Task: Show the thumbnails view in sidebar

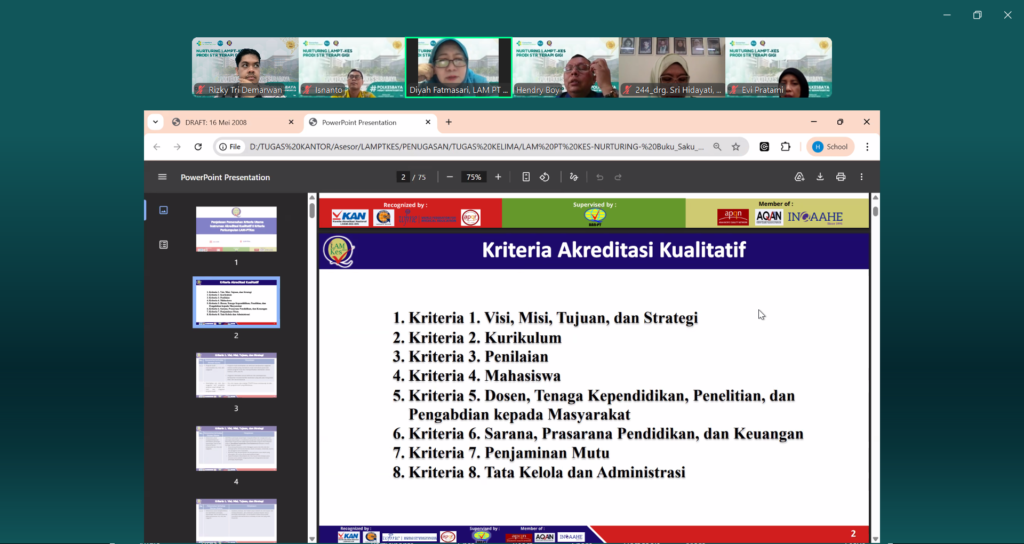Action: coord(163,210)
